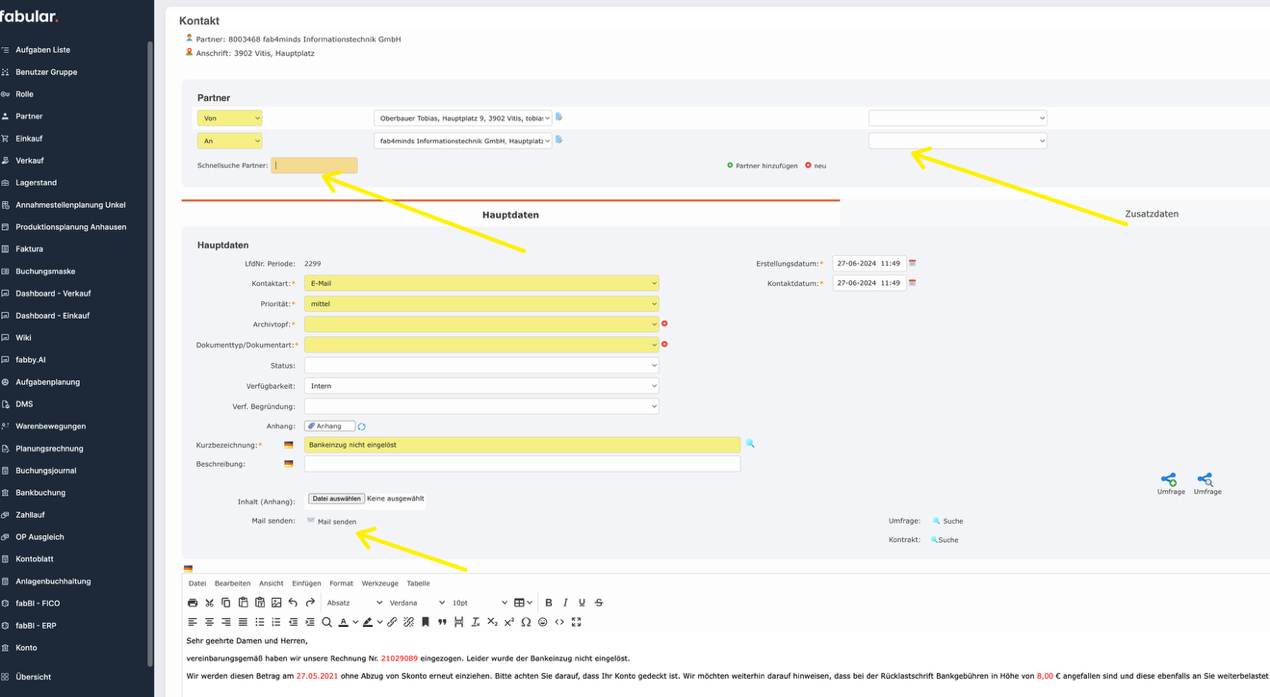Select the bulleted list icon

click(x=259, y=621)
